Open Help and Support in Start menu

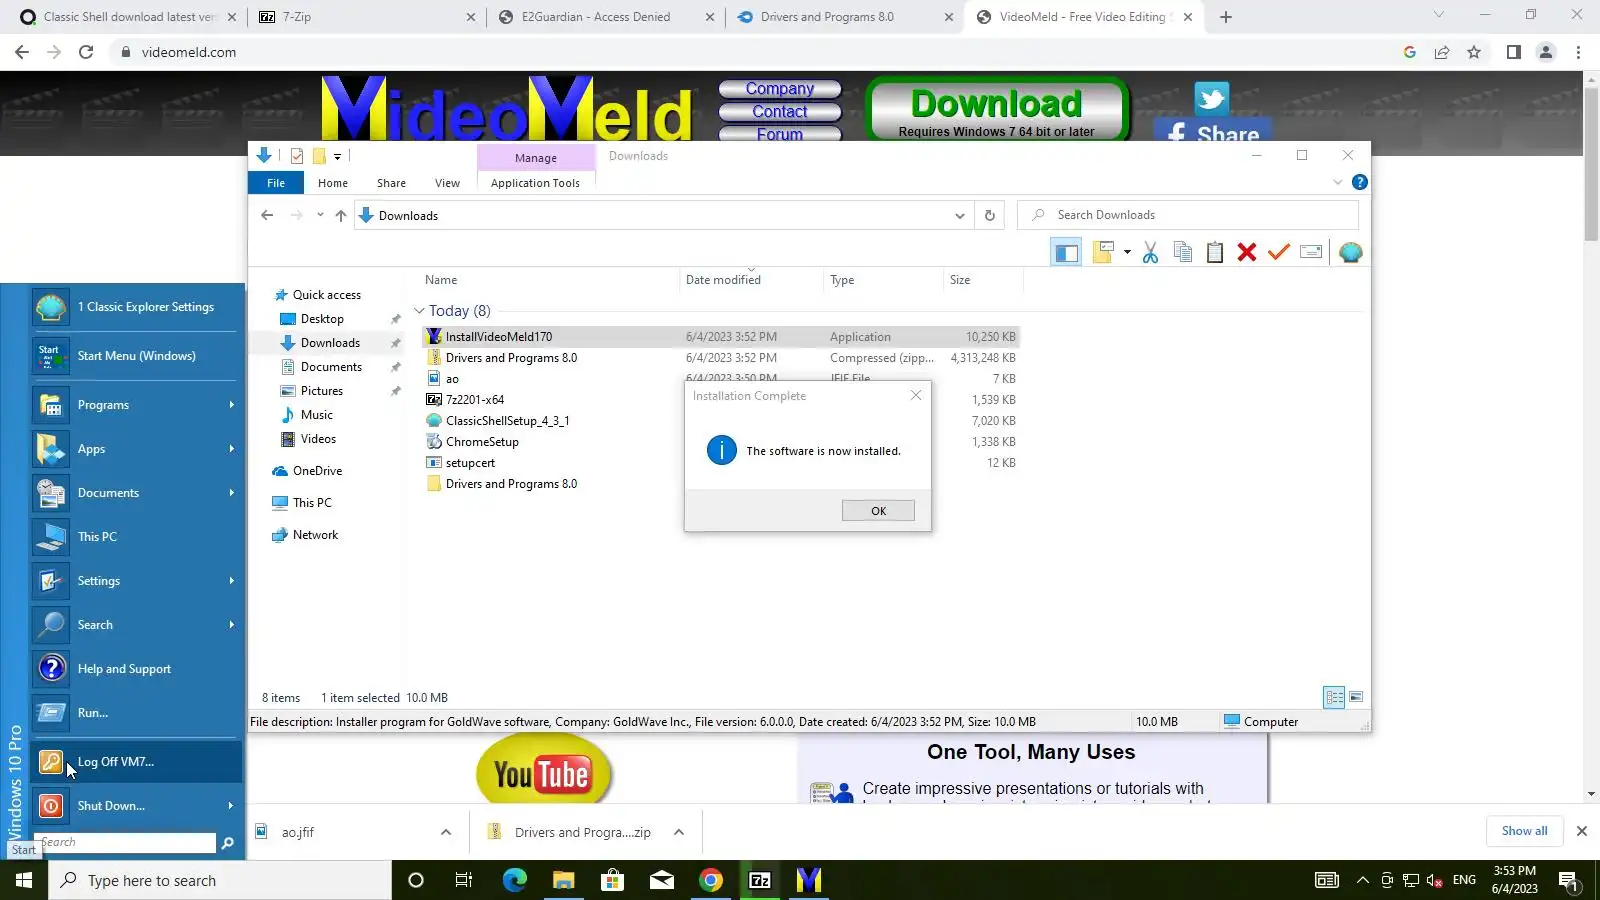(x=137, y=669)
